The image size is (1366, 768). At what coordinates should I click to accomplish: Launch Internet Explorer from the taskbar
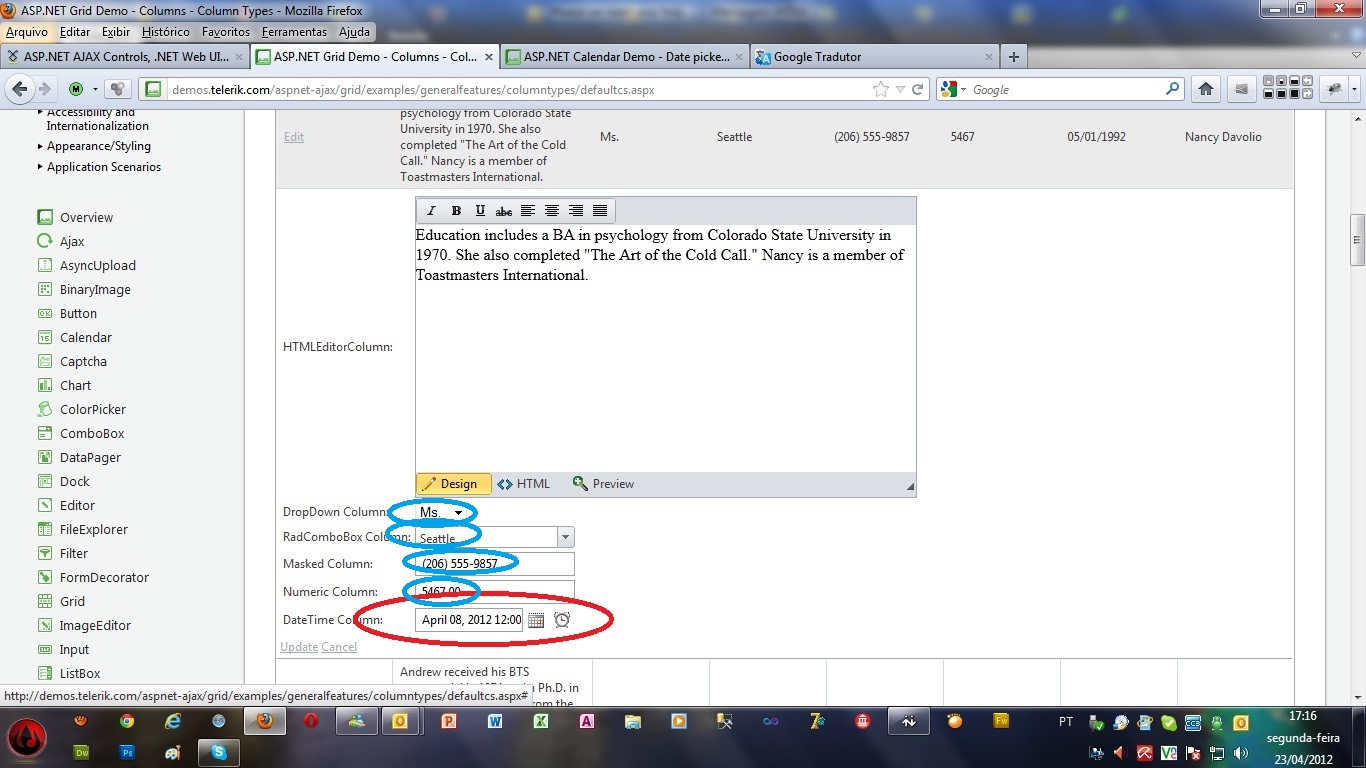(173, 721)
